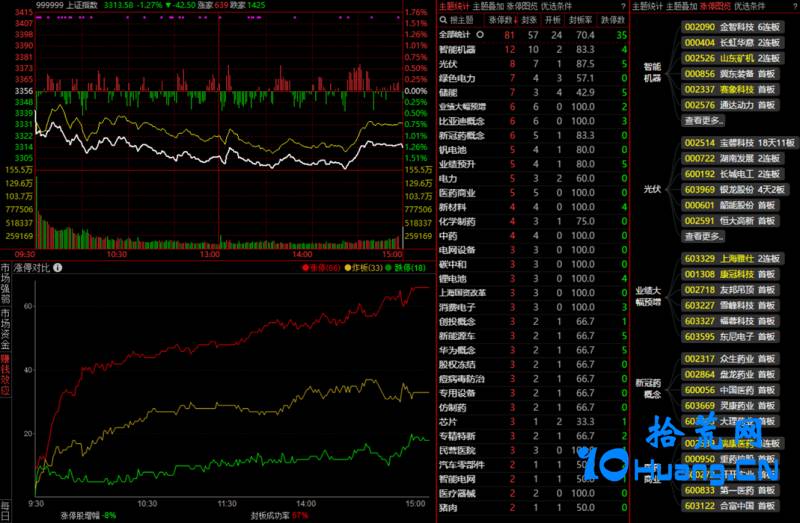Open stock 000722 湖南发展 2连板
The width and height of the screenshot is (800, 523).
pyautogui.click(x=732, y=159)
